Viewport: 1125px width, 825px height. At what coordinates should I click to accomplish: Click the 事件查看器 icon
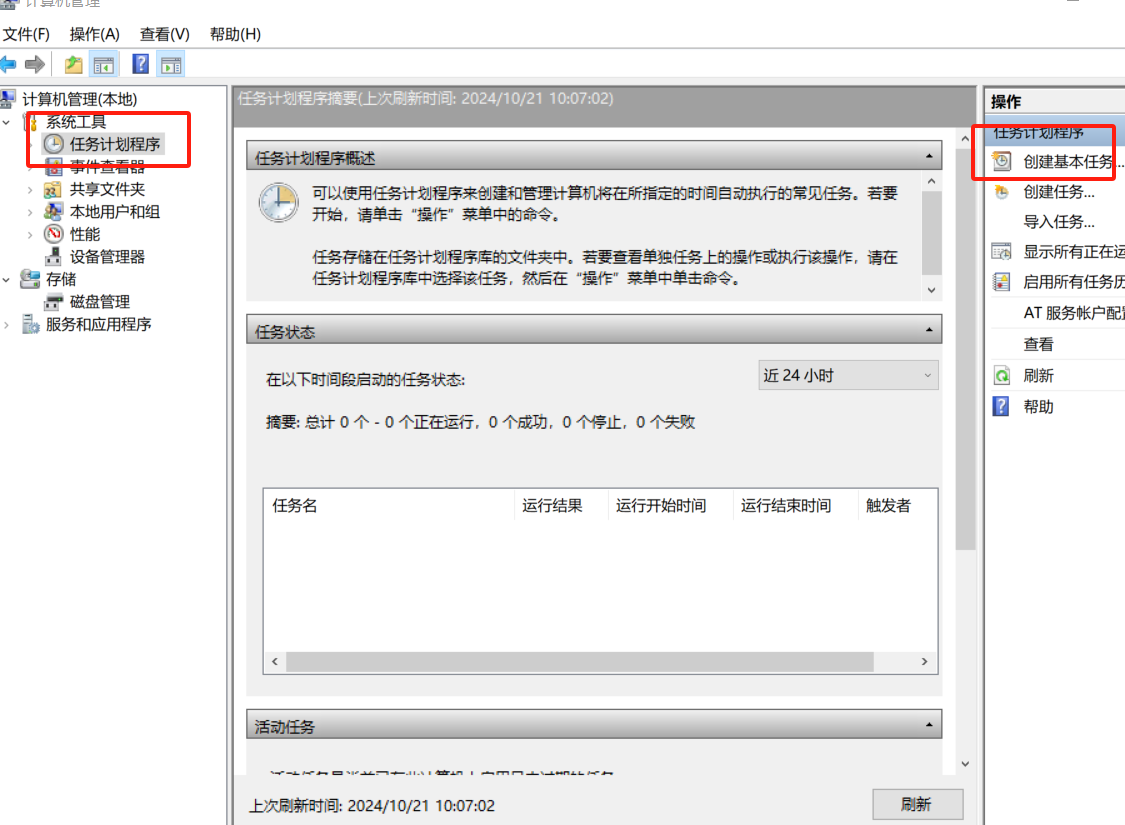coord(54,167)
